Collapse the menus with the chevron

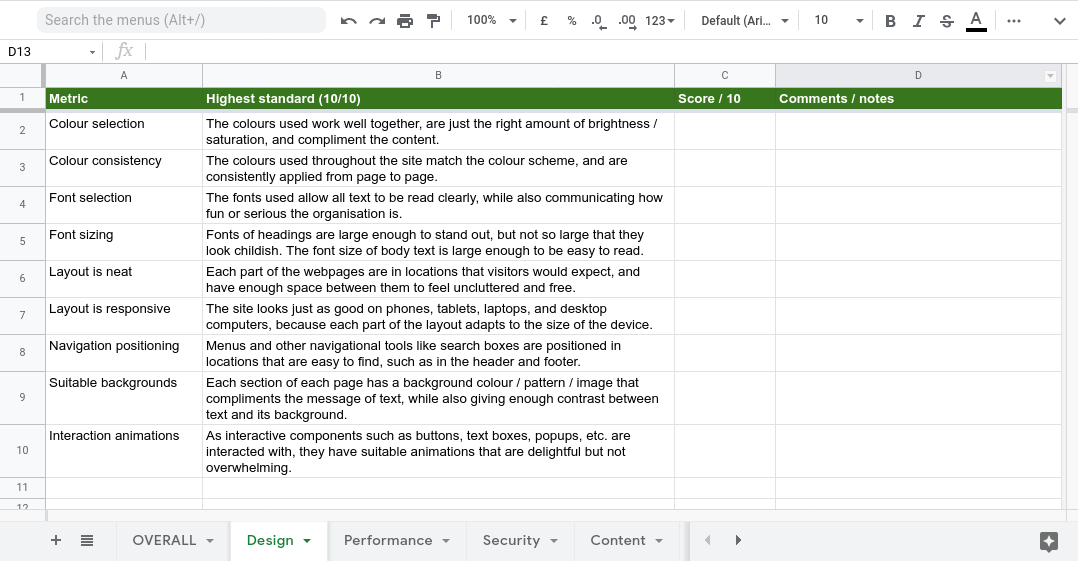[1059, 21]
